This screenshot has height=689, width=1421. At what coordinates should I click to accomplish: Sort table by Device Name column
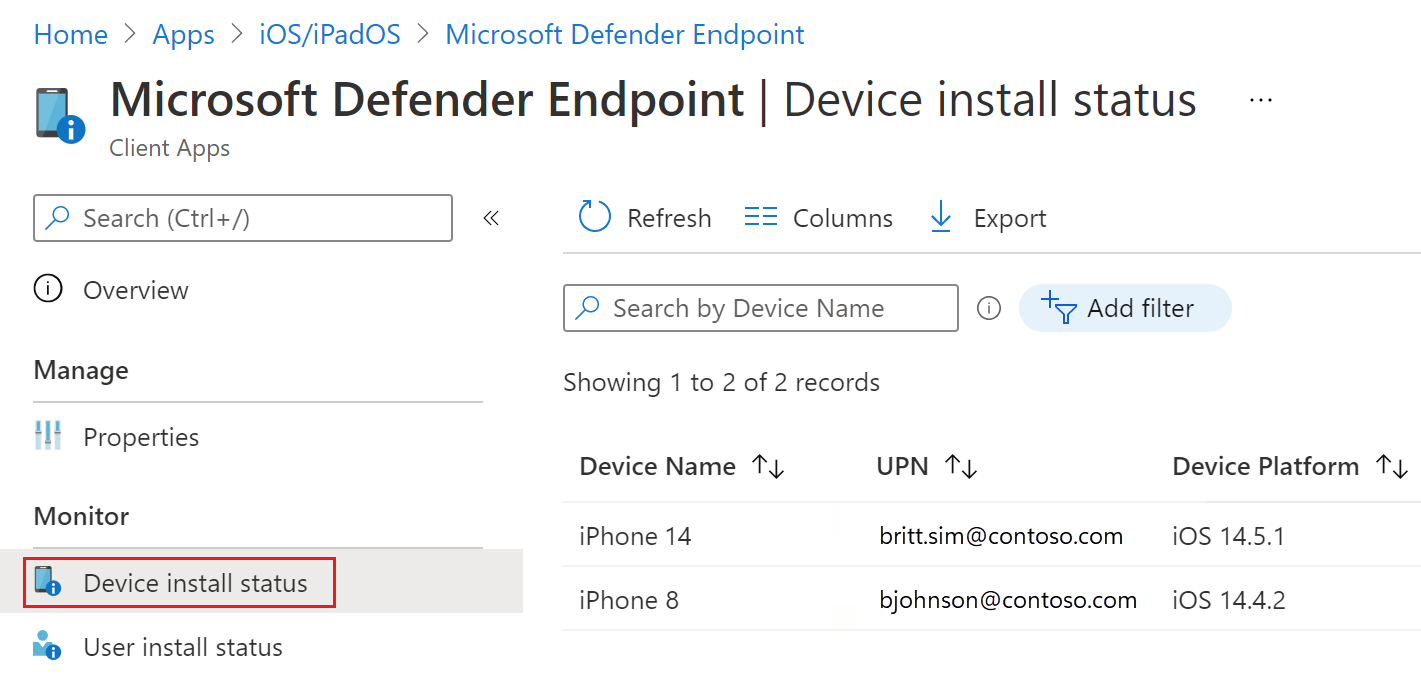coord(768,466)
